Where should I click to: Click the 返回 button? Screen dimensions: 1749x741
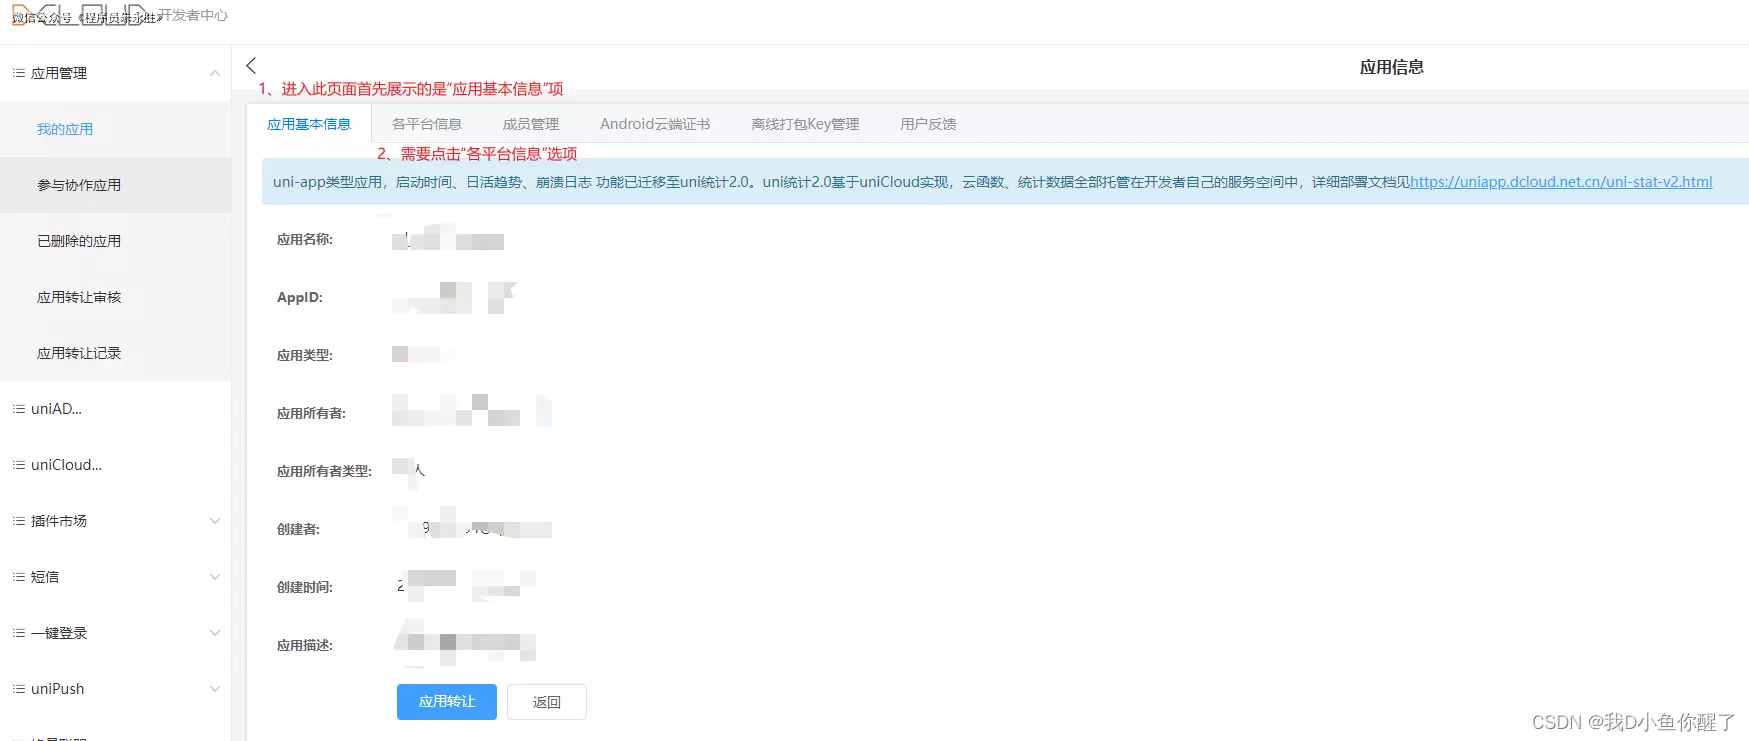click(546, 702)
